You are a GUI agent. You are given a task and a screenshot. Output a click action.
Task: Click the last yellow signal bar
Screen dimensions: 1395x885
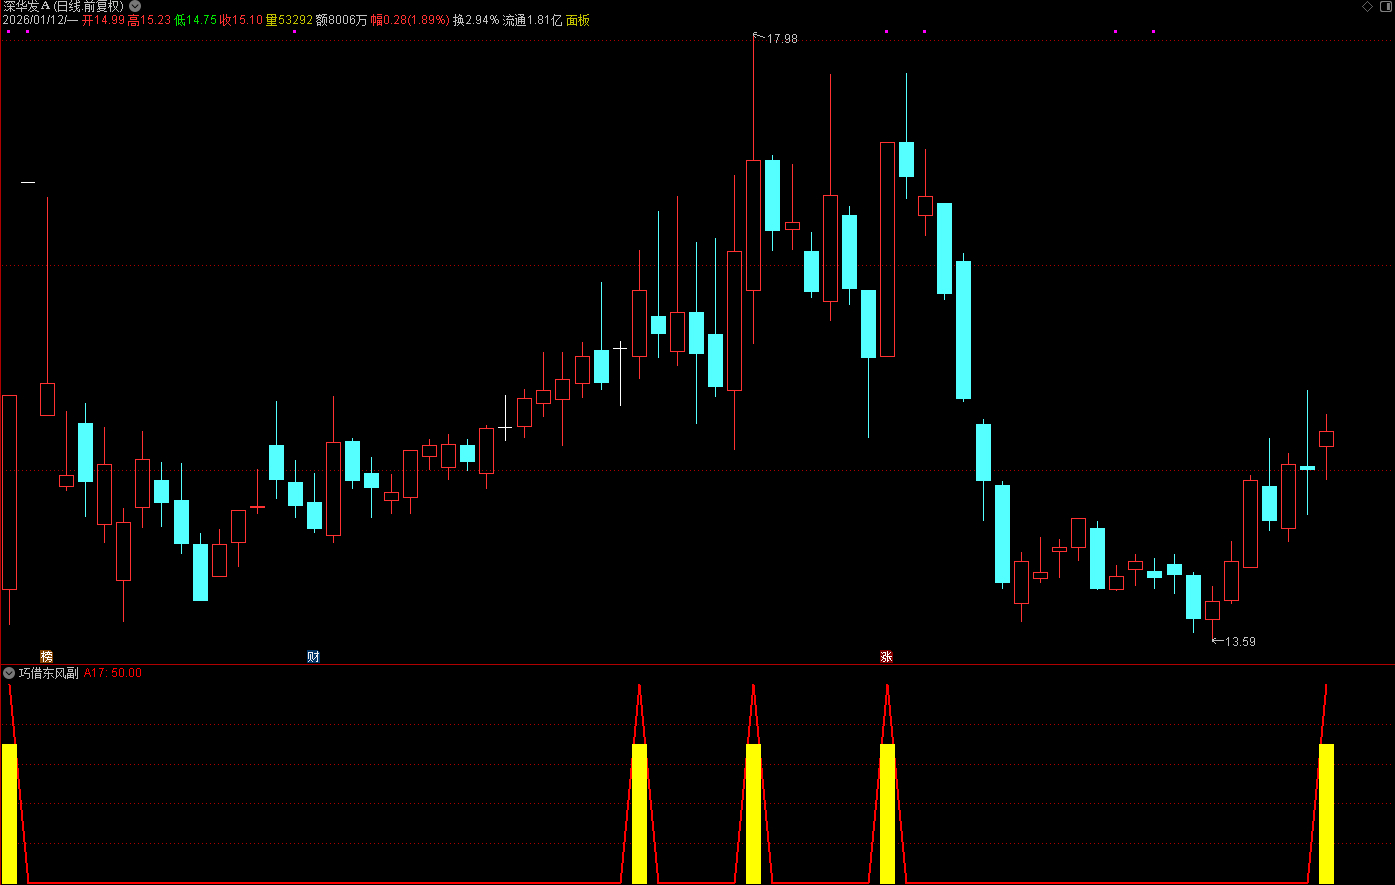tap(1326, 812)
